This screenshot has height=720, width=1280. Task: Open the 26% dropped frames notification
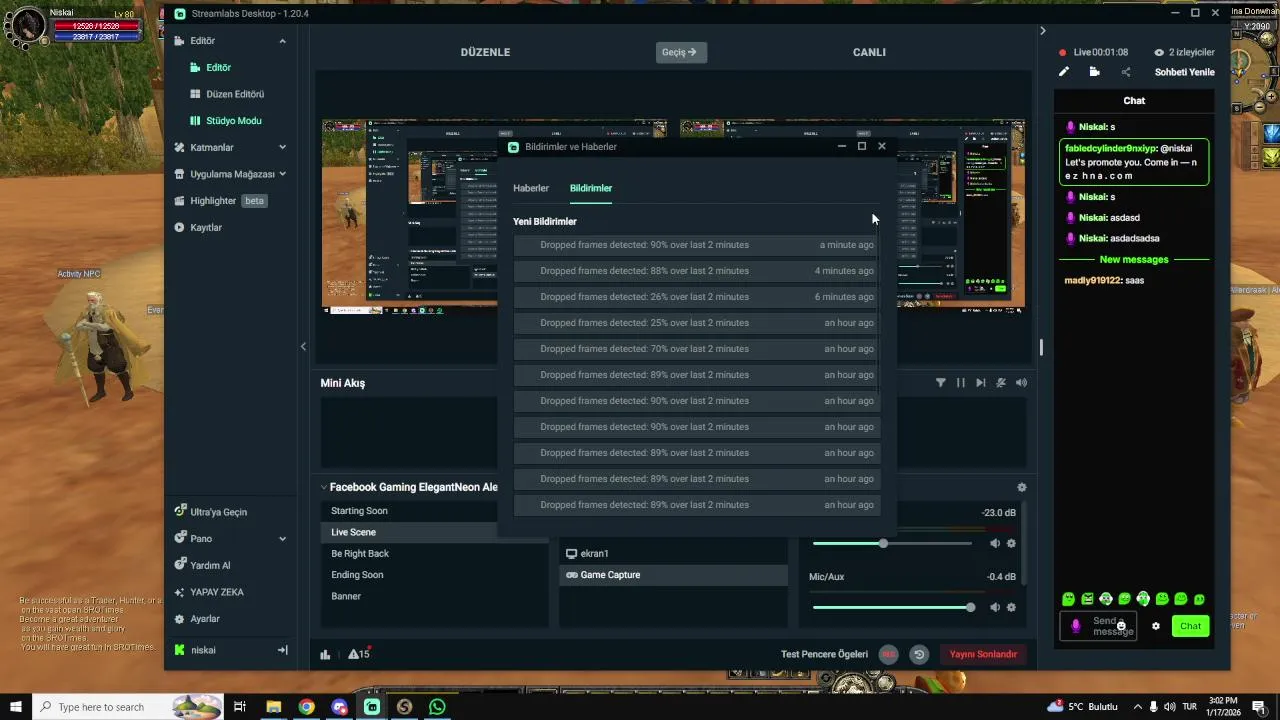697,297
